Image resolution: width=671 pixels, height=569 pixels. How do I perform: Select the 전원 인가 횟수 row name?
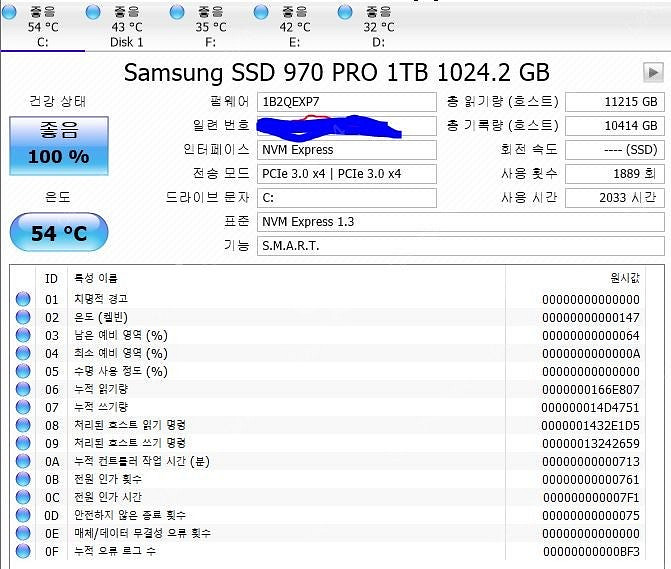[107, 479]
